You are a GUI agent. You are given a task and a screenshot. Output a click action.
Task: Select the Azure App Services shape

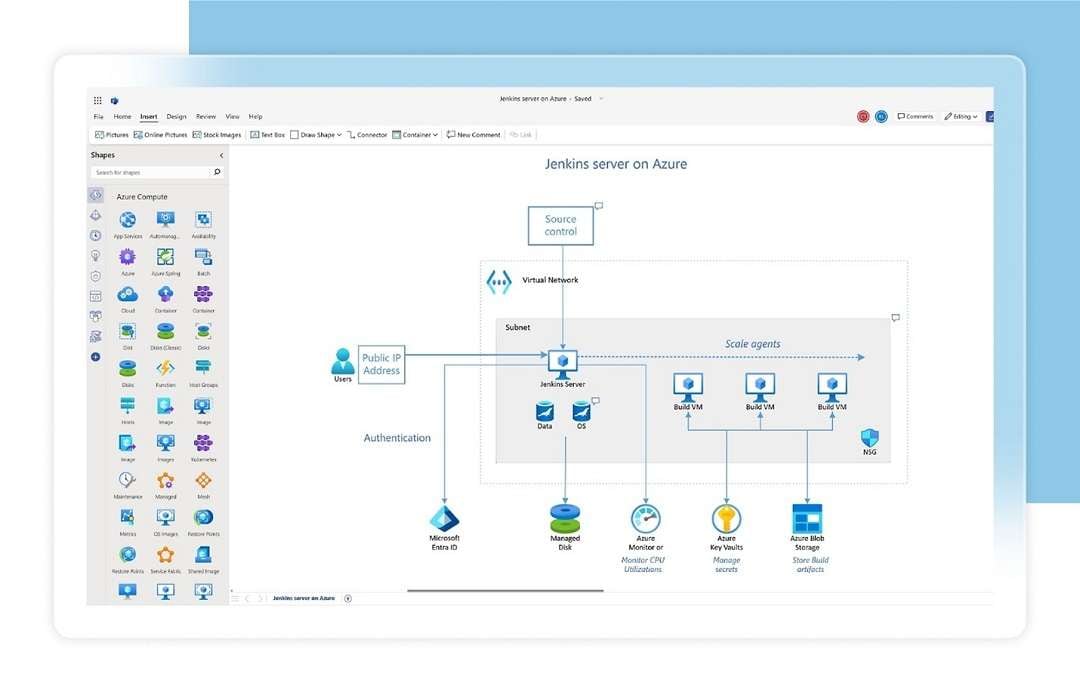tap(127, 218)
